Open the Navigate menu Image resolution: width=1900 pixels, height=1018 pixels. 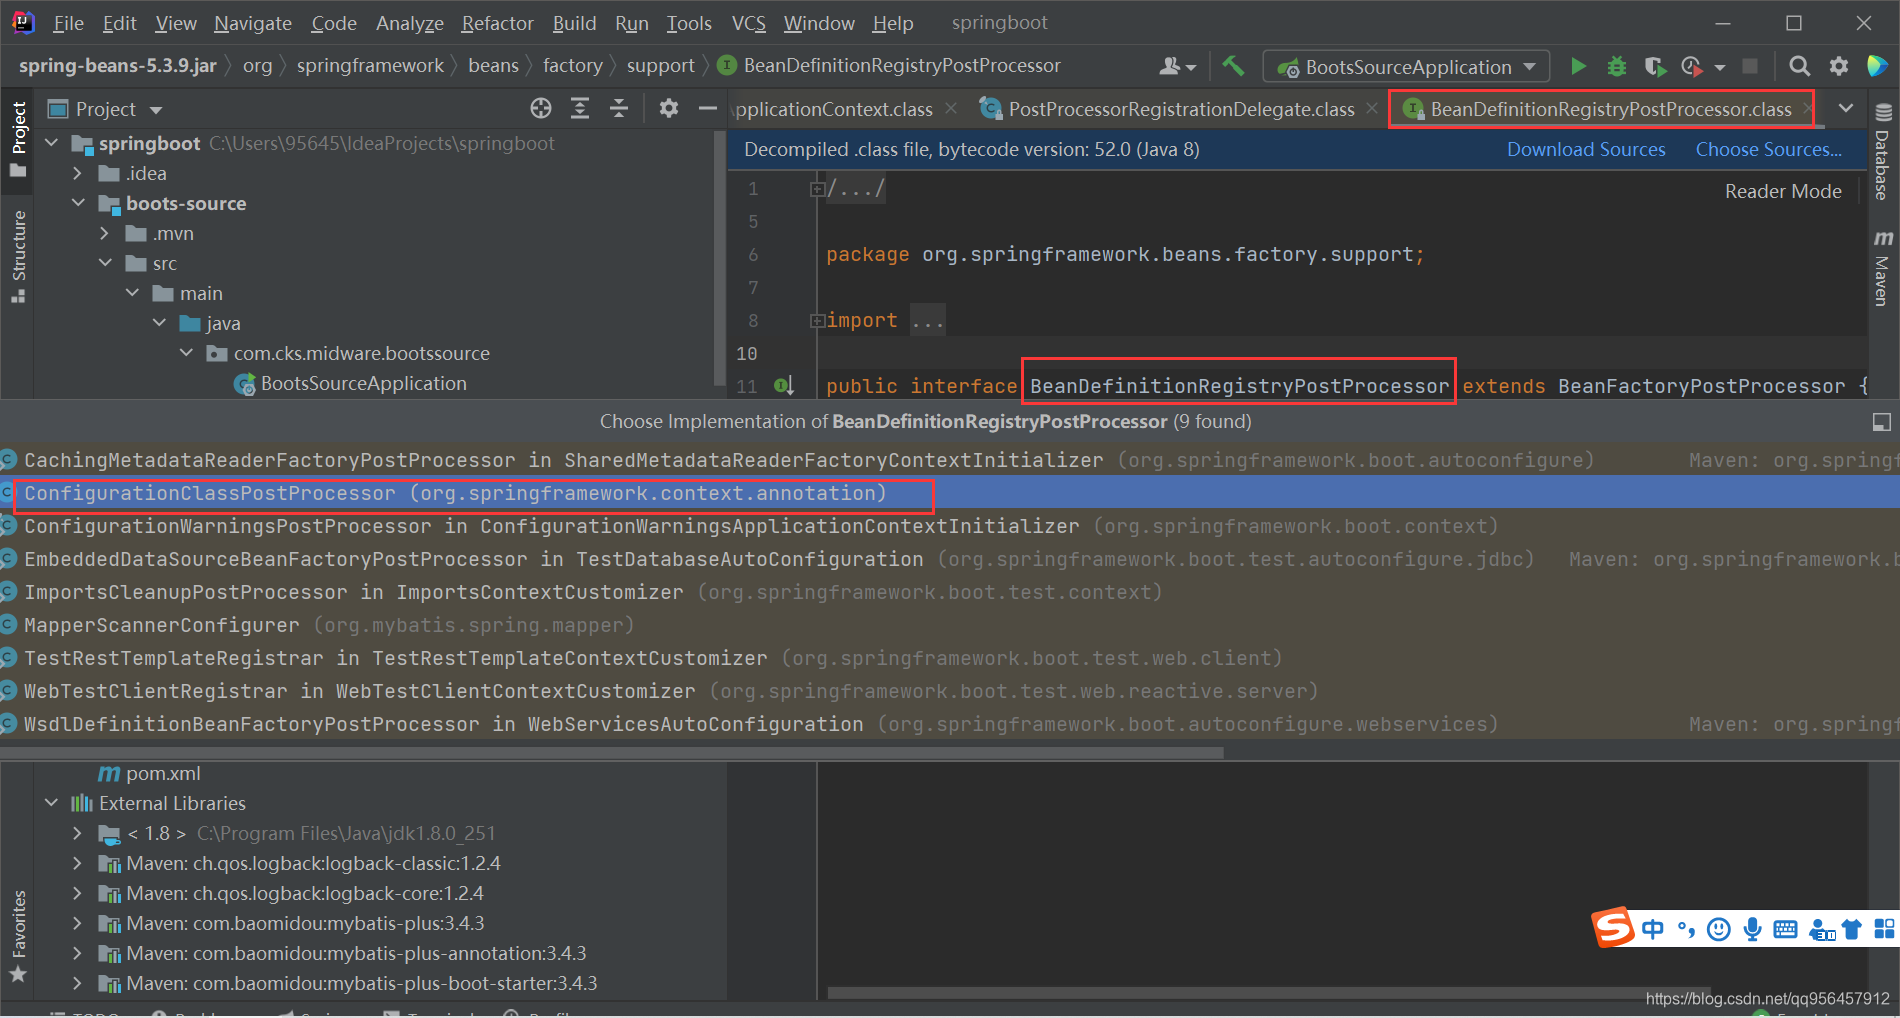tap(253, 23)
